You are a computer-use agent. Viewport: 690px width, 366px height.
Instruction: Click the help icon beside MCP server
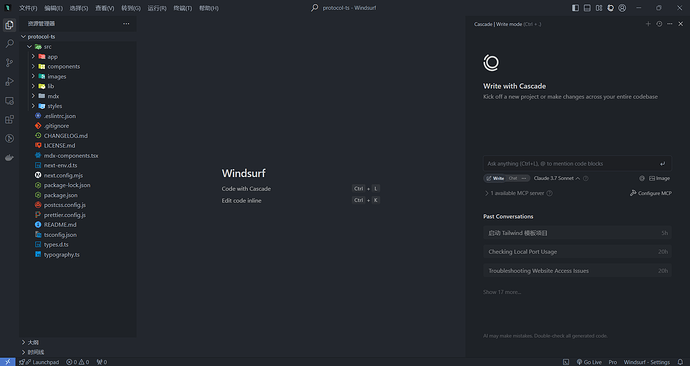point(550,193)
